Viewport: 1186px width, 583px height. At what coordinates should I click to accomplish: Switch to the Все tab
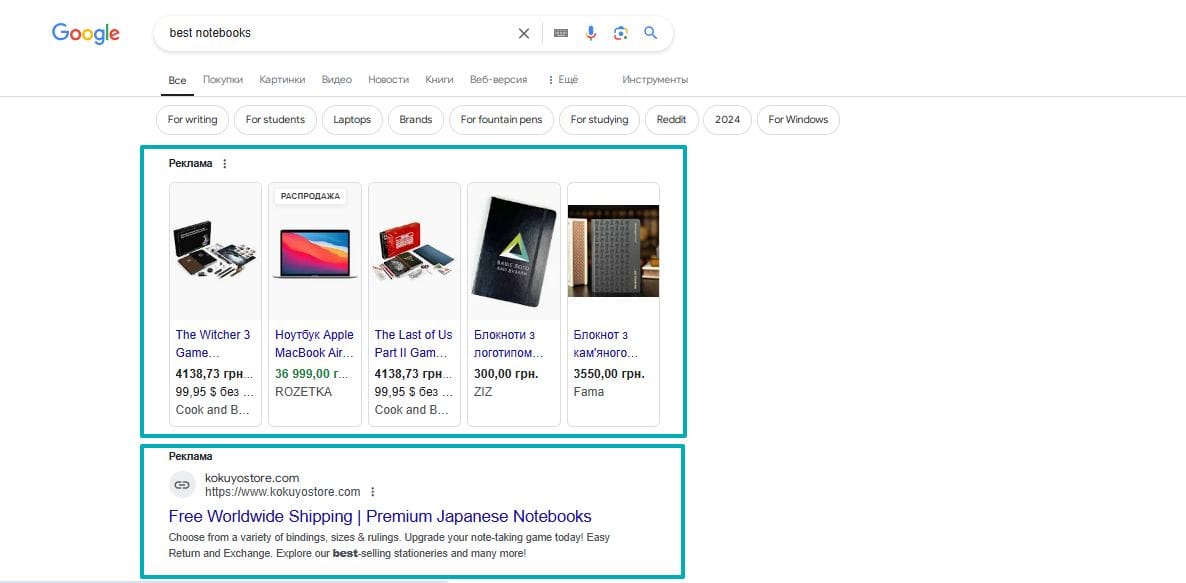click(x=177, y=80)
